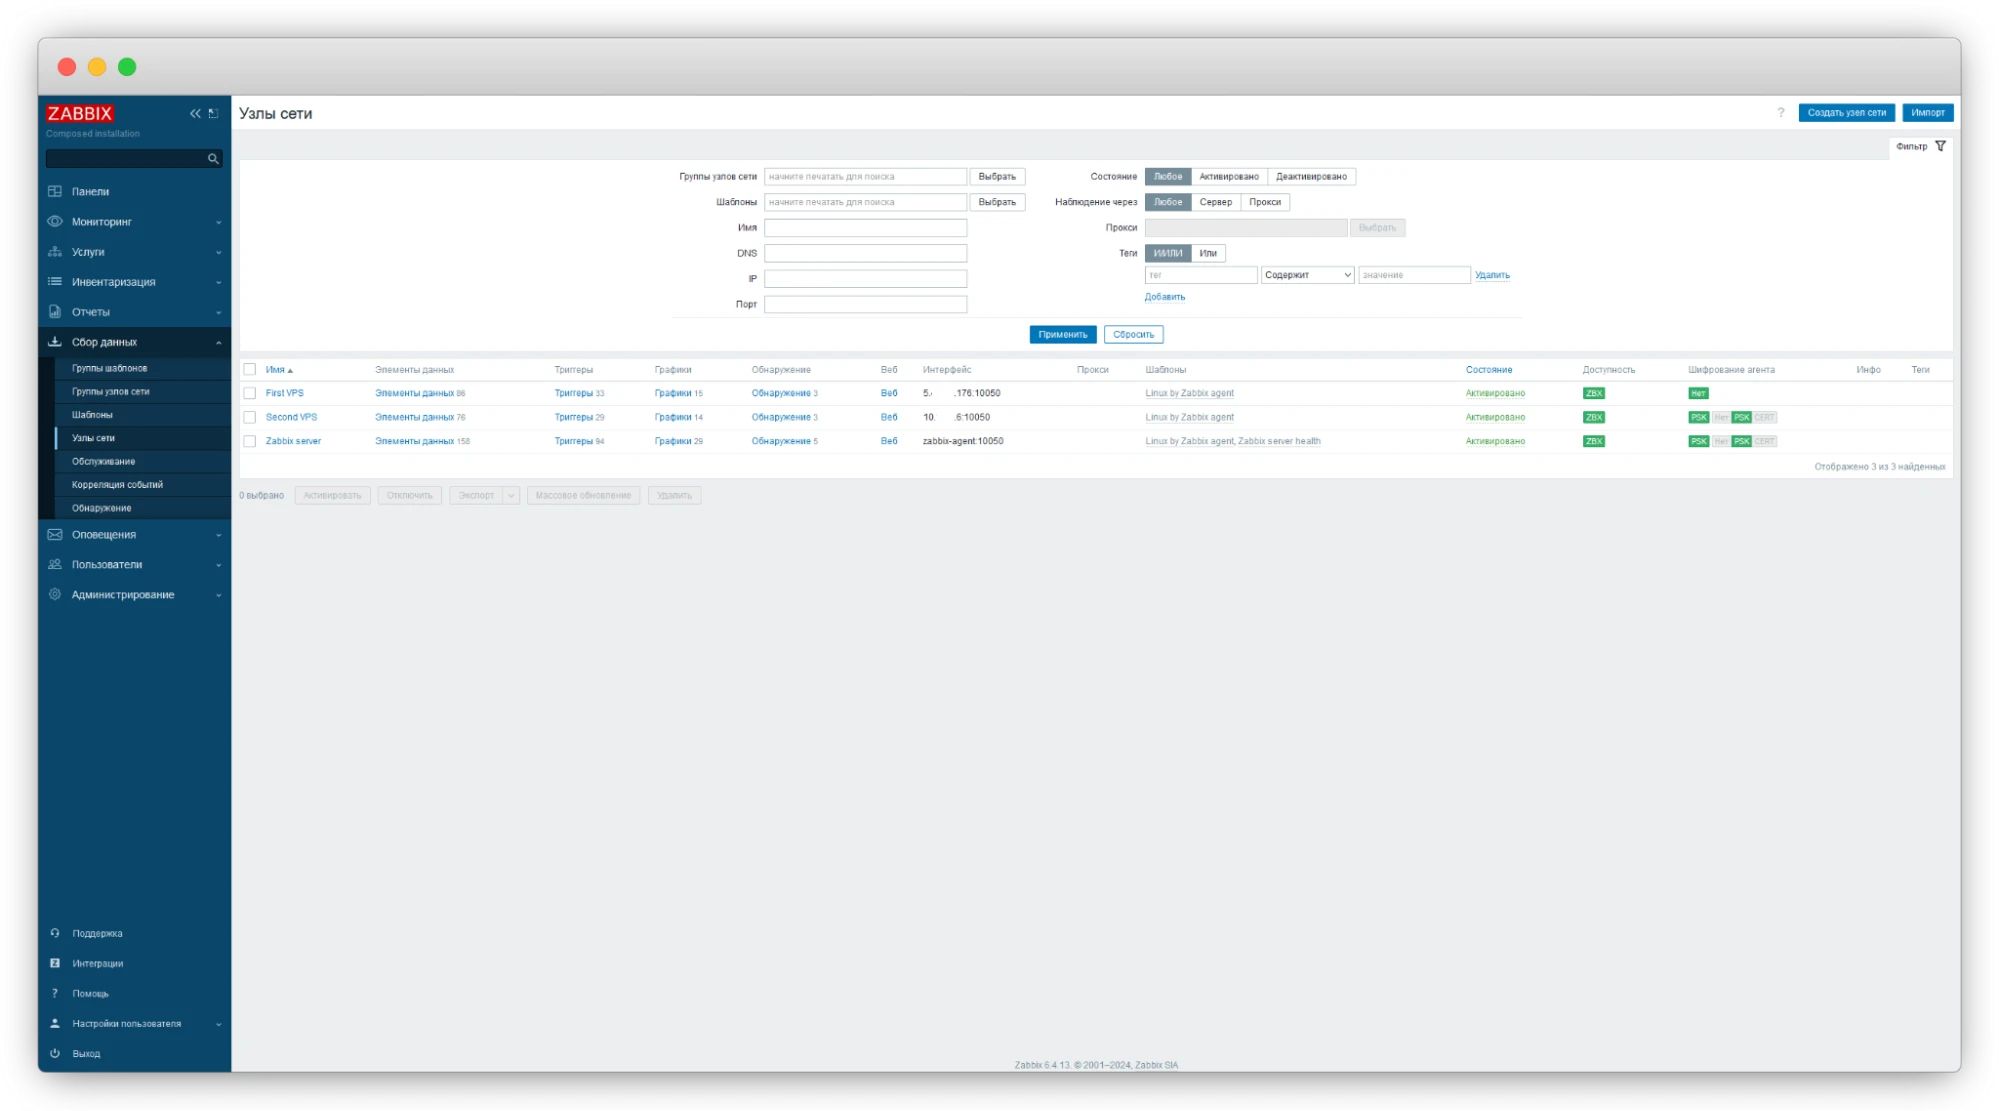Click the sidebar kiosk mode icon

(x=213, y=114)
